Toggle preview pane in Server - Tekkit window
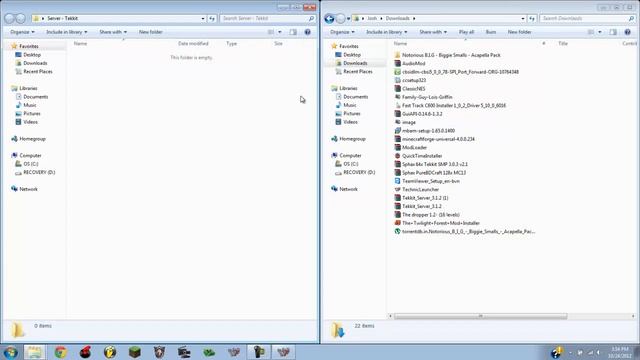This screenshot has height=360, width=640. coord(293,32)
